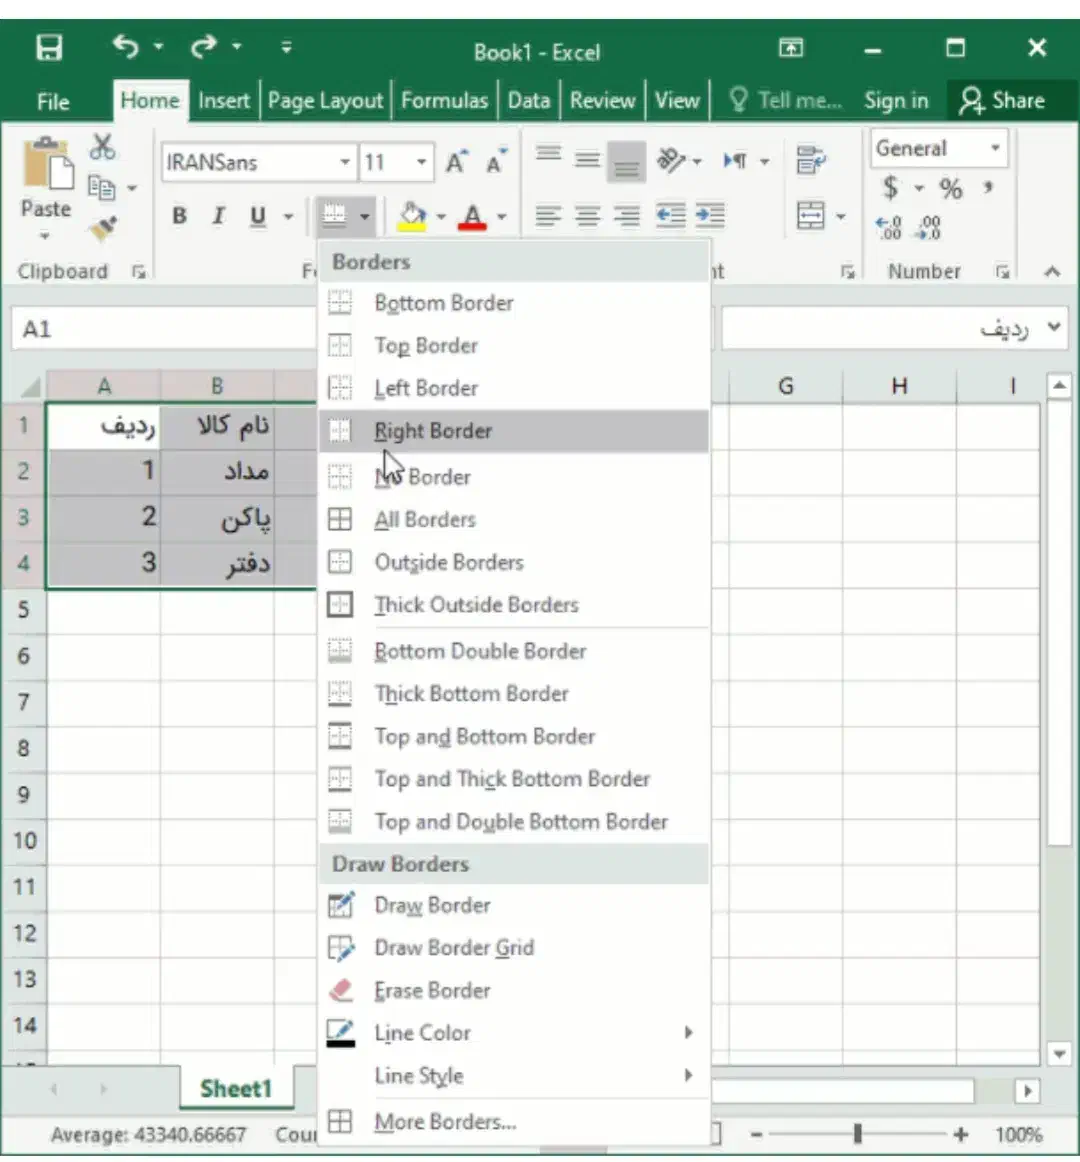Viewport: 1080px width, 1162px height.
Task: Click the Name Box showing A1
Action: 160,329
